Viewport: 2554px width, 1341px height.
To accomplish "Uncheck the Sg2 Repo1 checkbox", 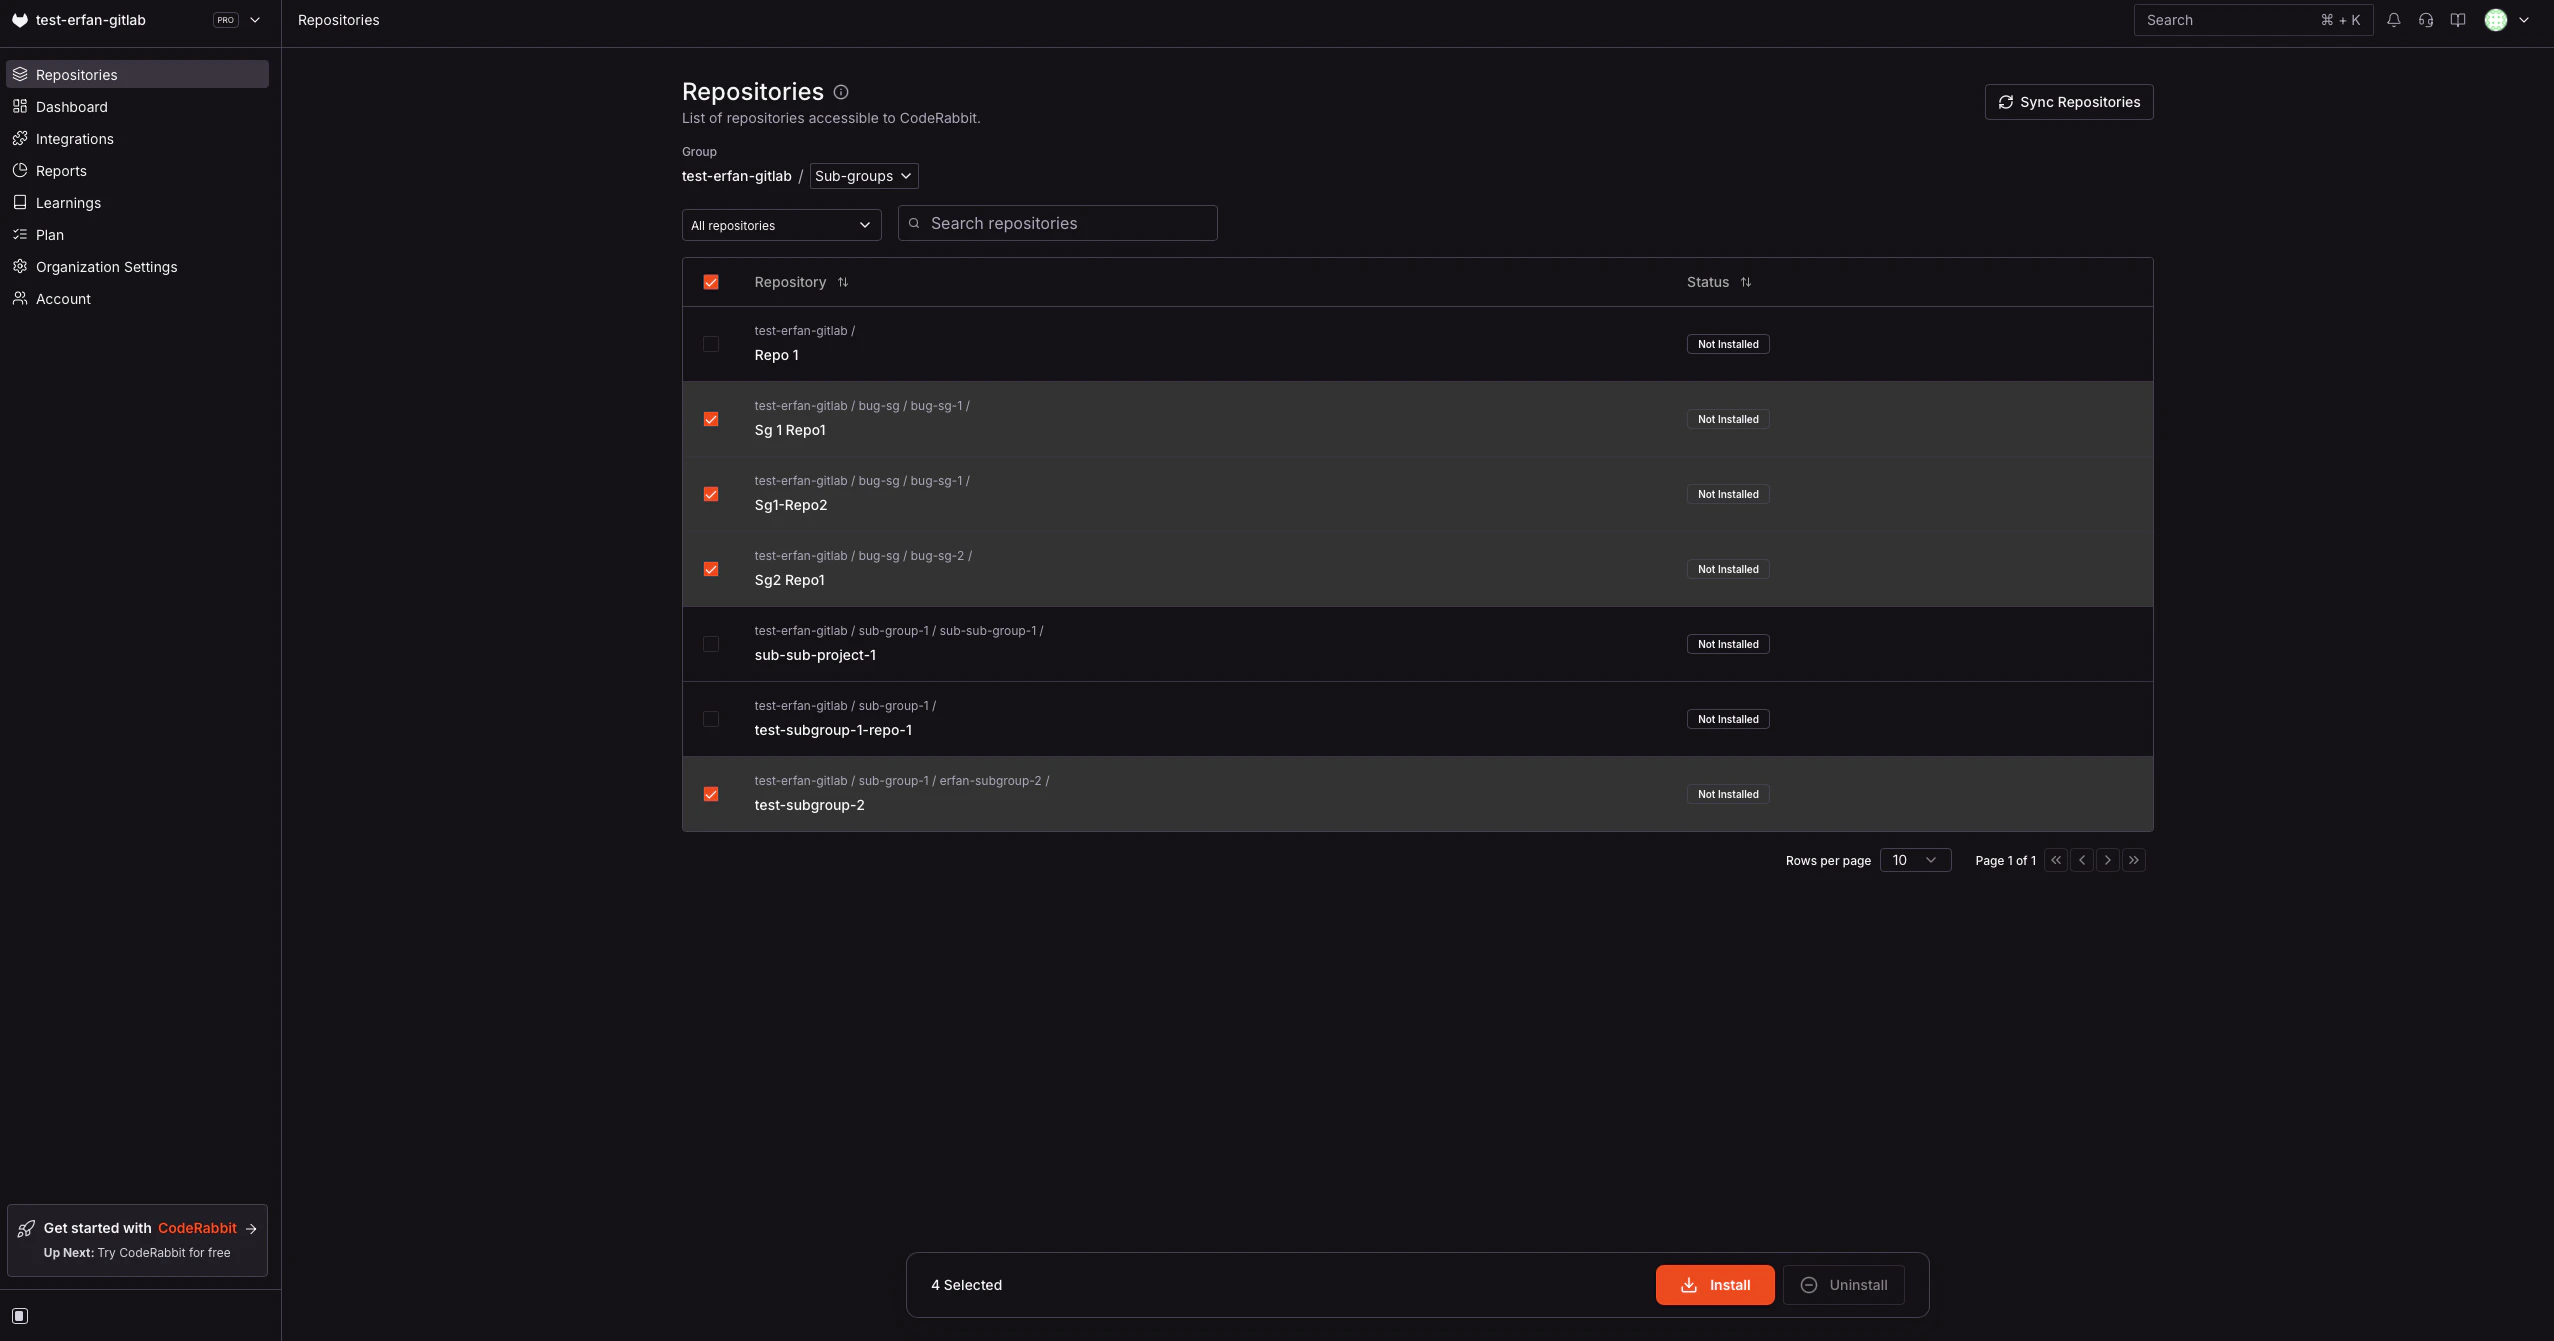I will 711,569.
